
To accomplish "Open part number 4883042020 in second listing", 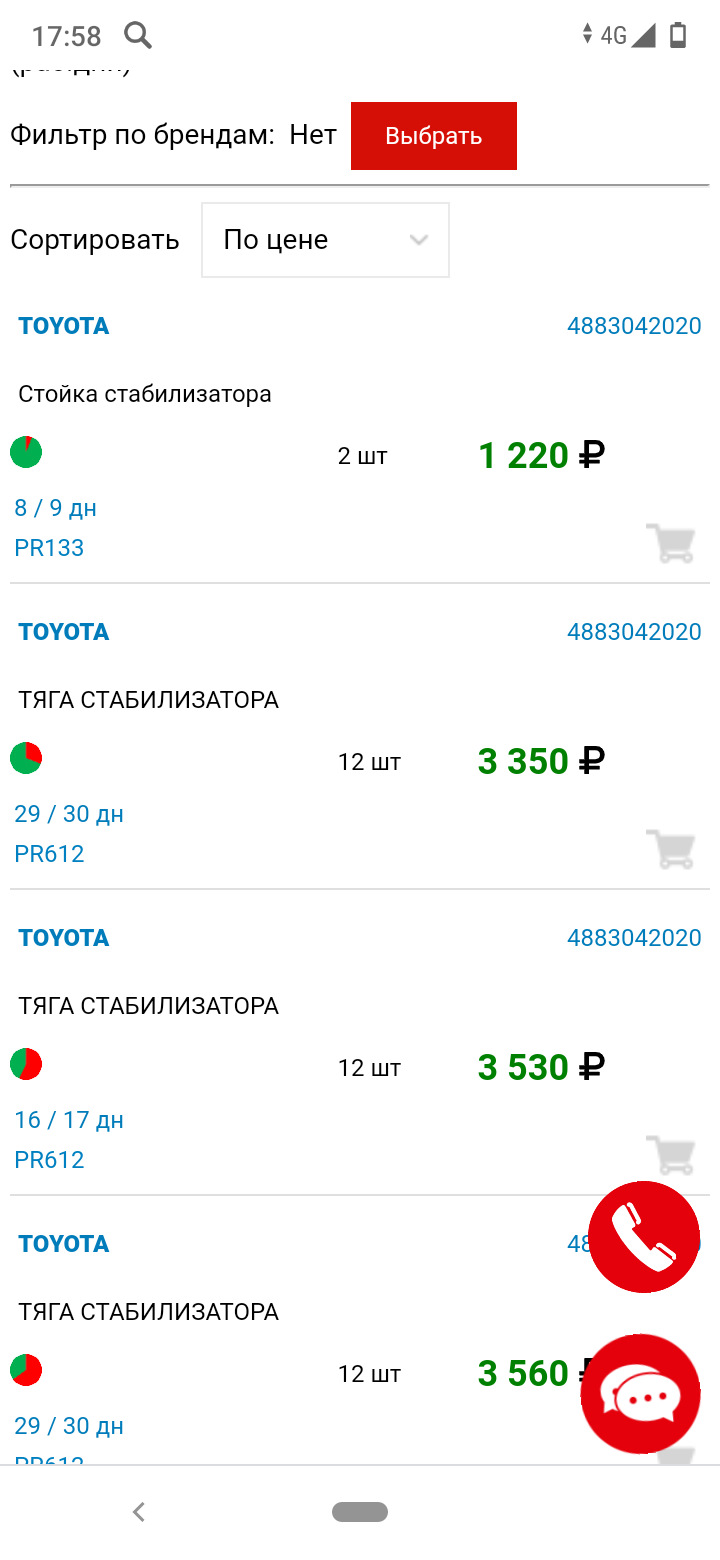I will tap(634, 632).
